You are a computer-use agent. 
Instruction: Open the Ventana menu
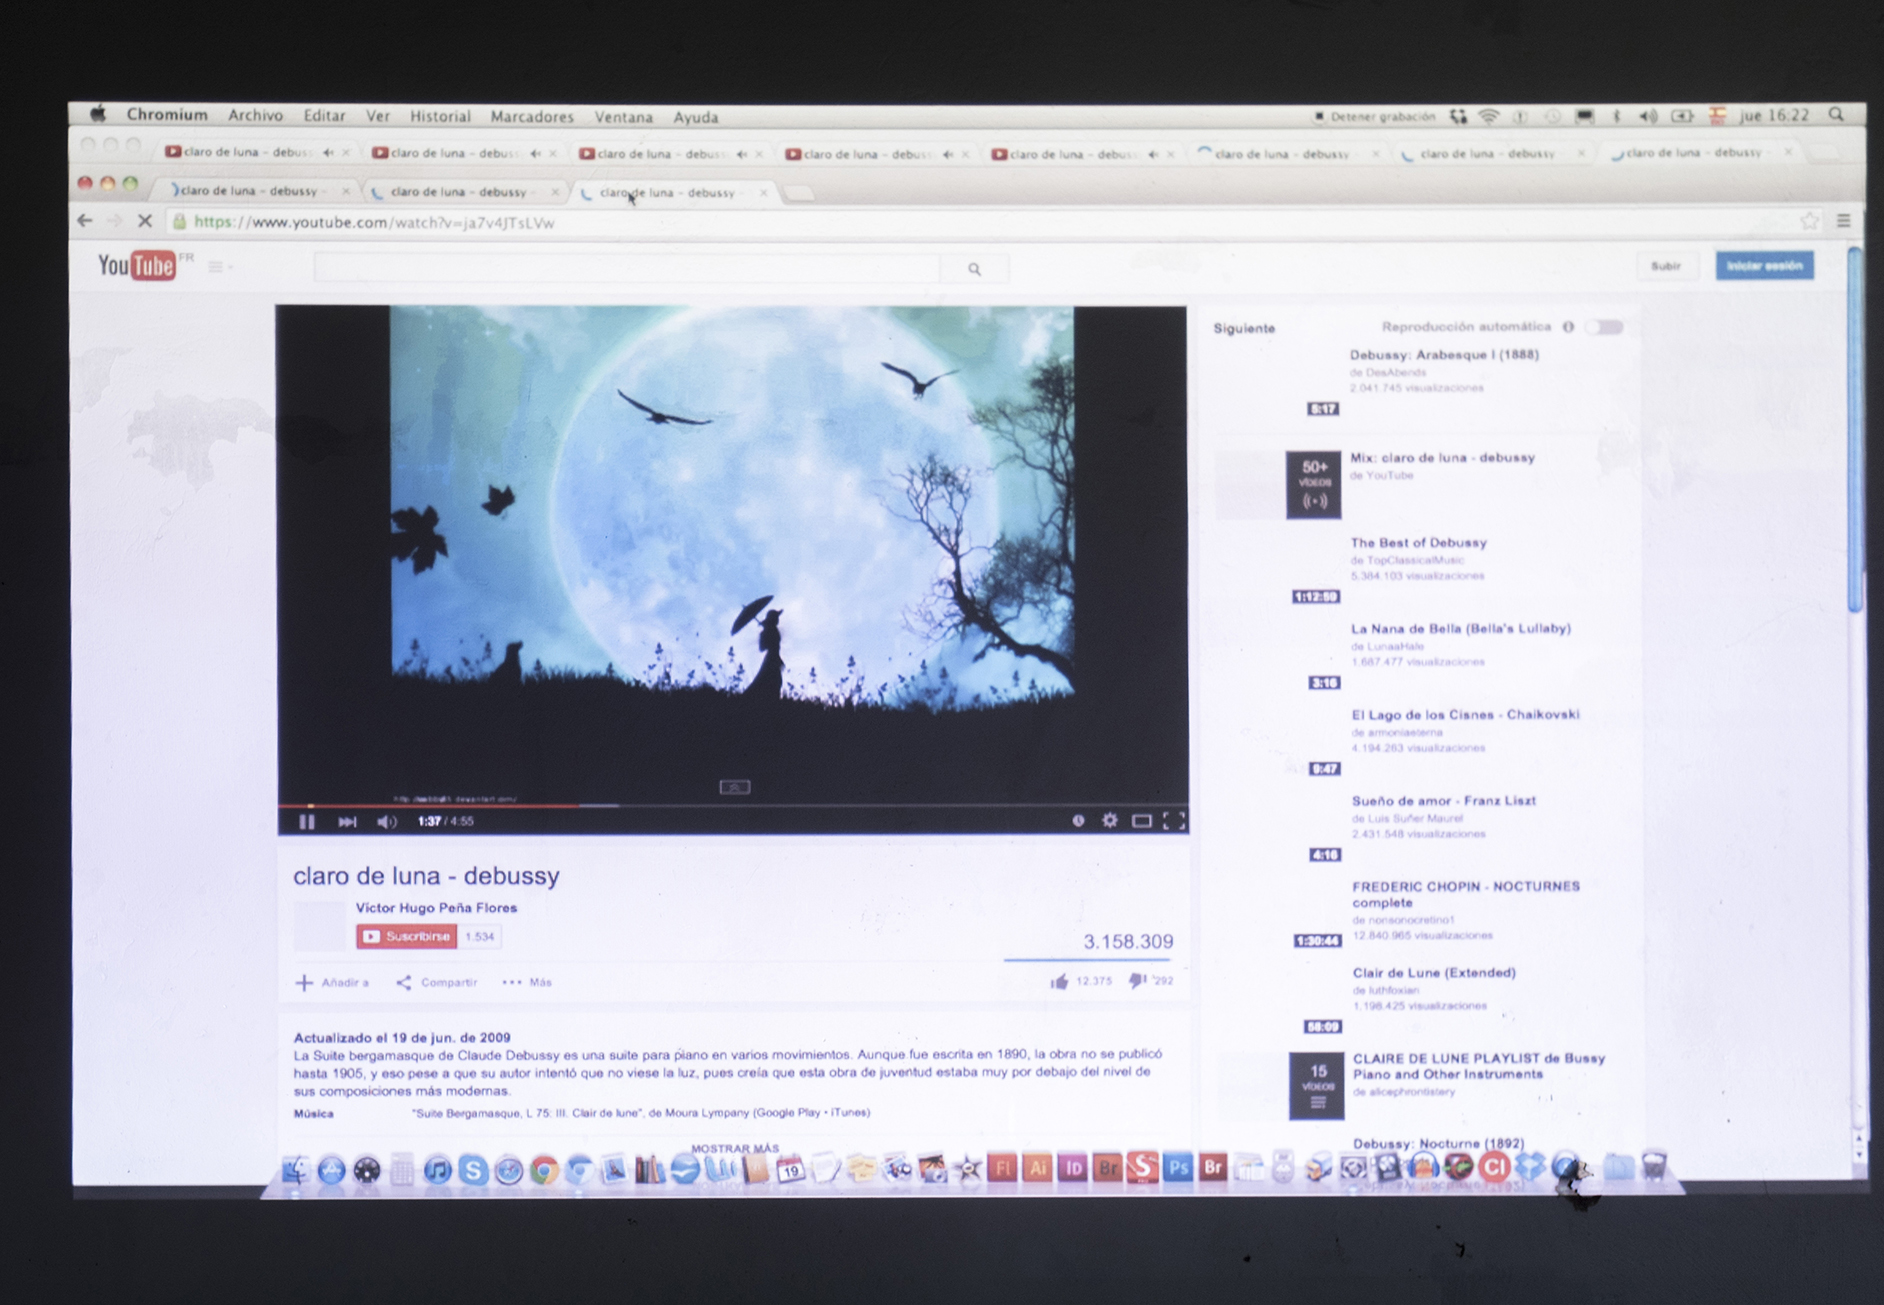click(623, 117)
